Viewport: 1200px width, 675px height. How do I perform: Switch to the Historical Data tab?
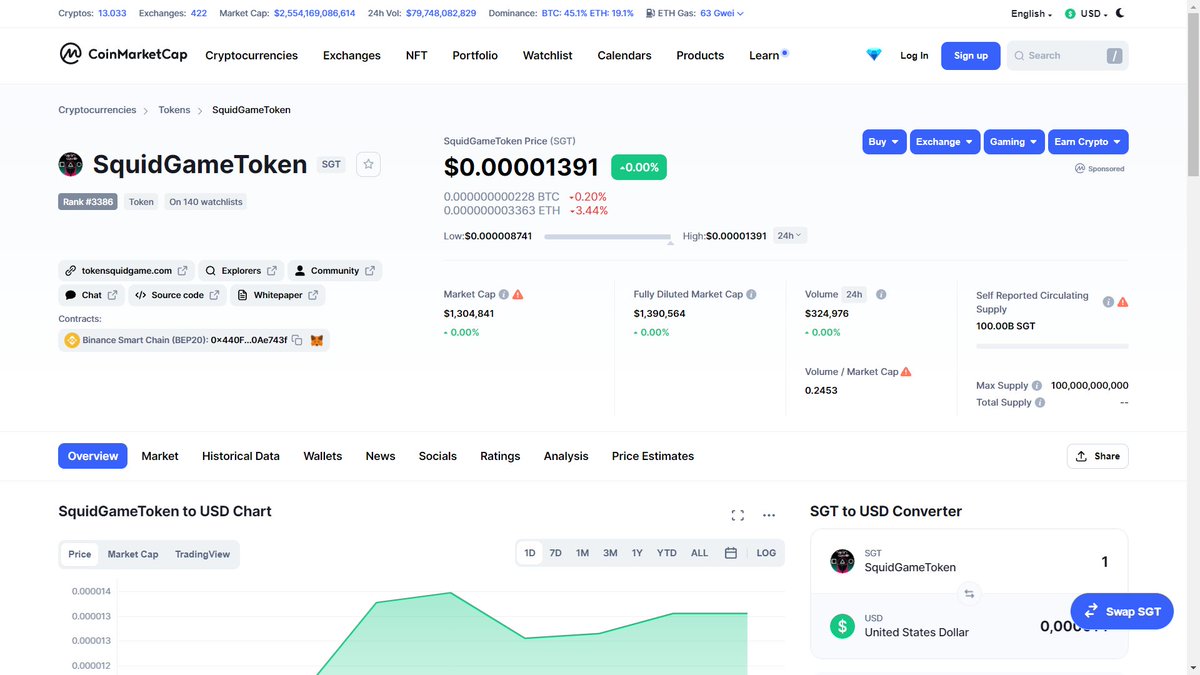(240, 456)
